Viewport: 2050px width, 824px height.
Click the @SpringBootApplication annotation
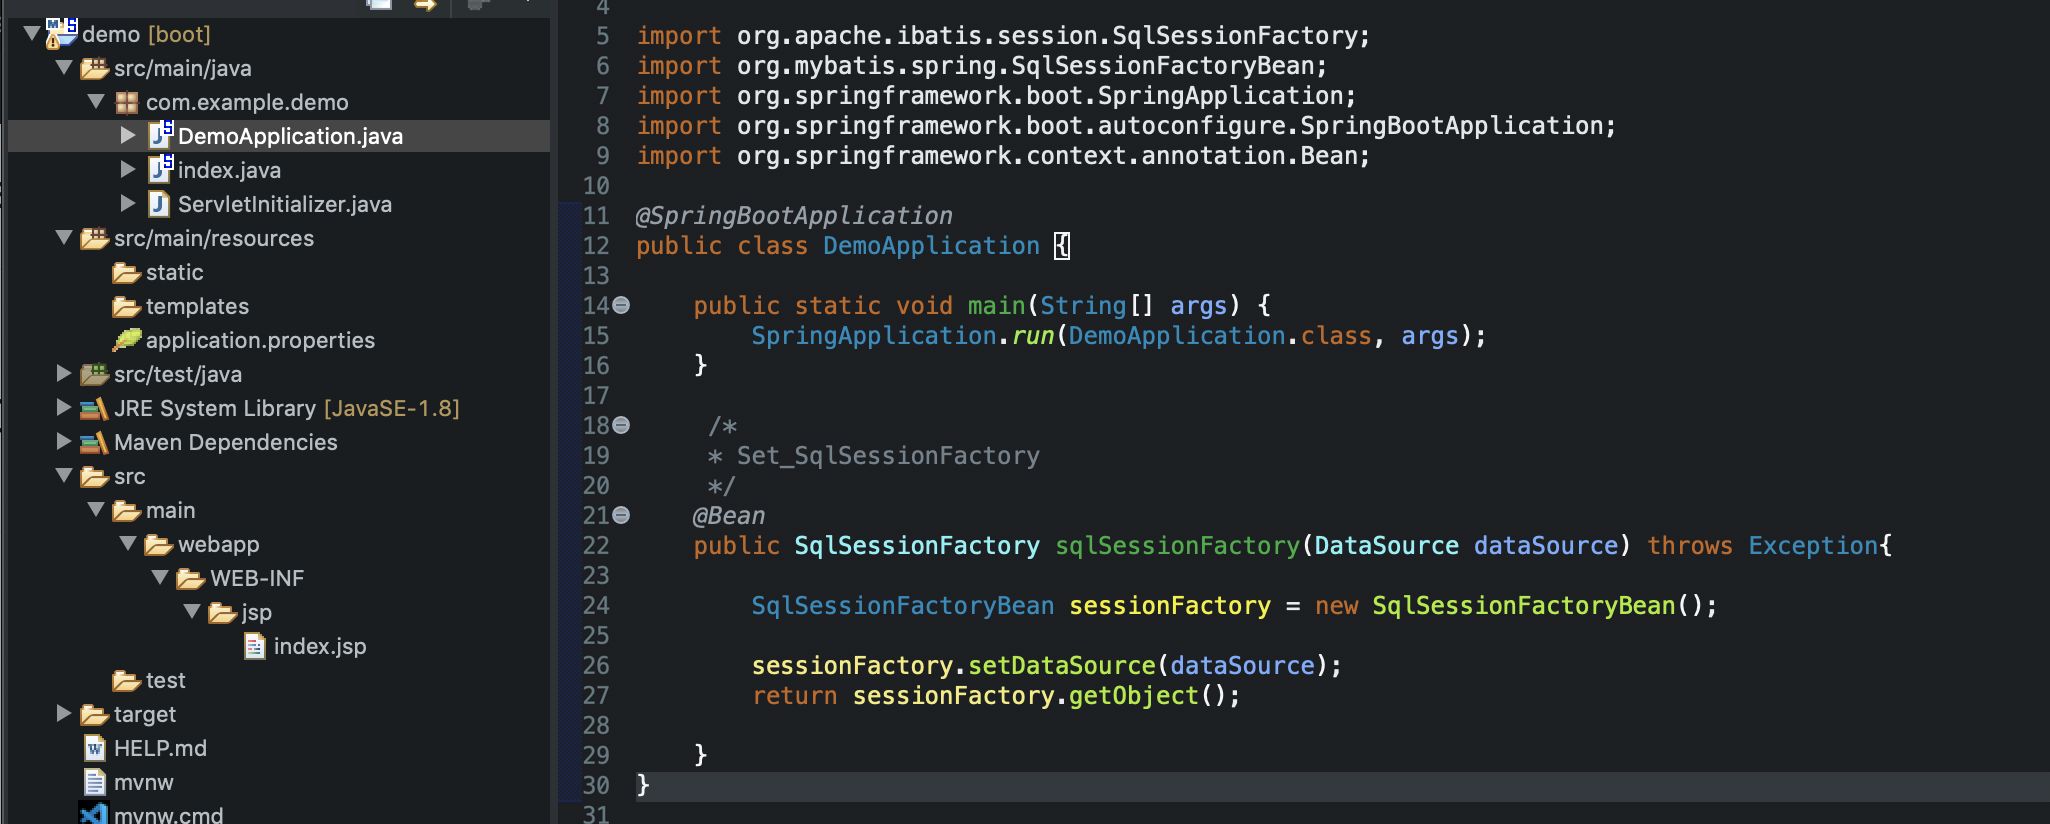tap(794, 216)
